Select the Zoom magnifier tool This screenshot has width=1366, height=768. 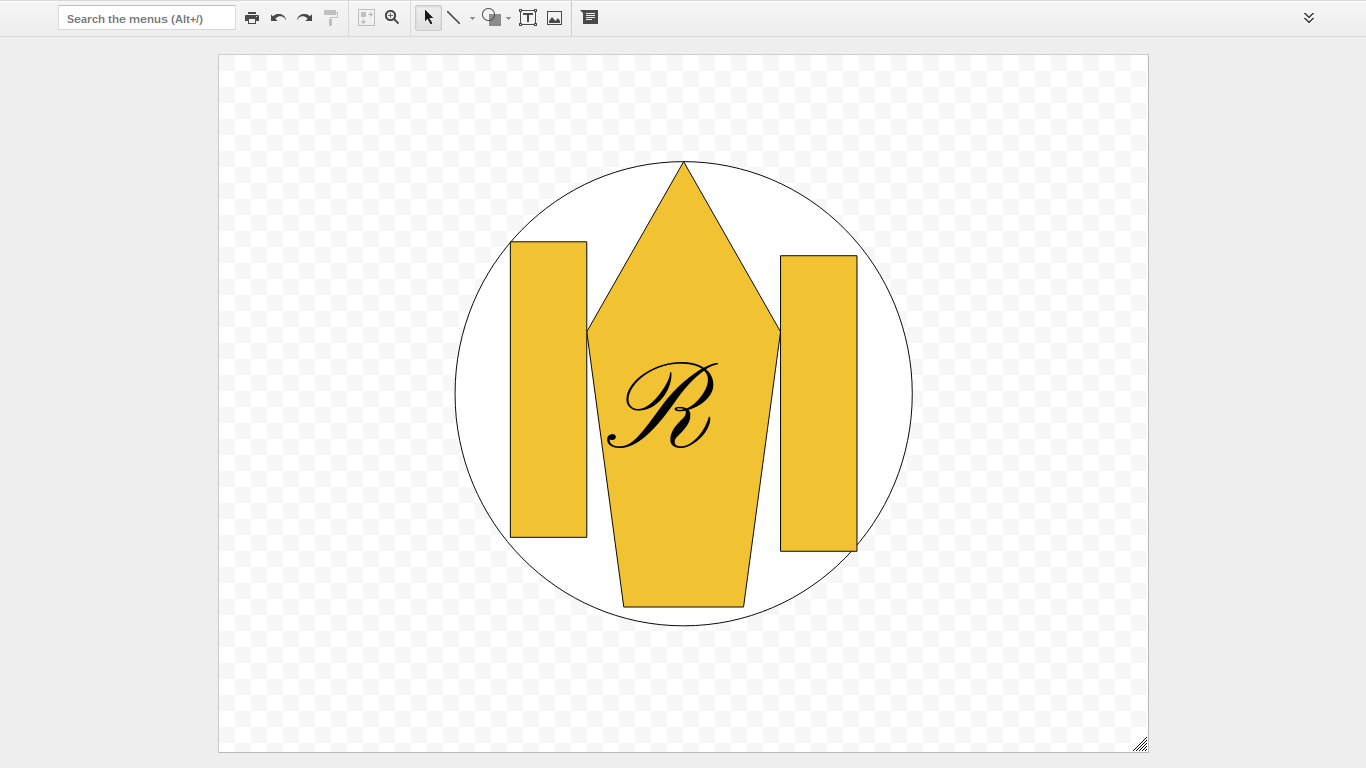click(392, 18)
